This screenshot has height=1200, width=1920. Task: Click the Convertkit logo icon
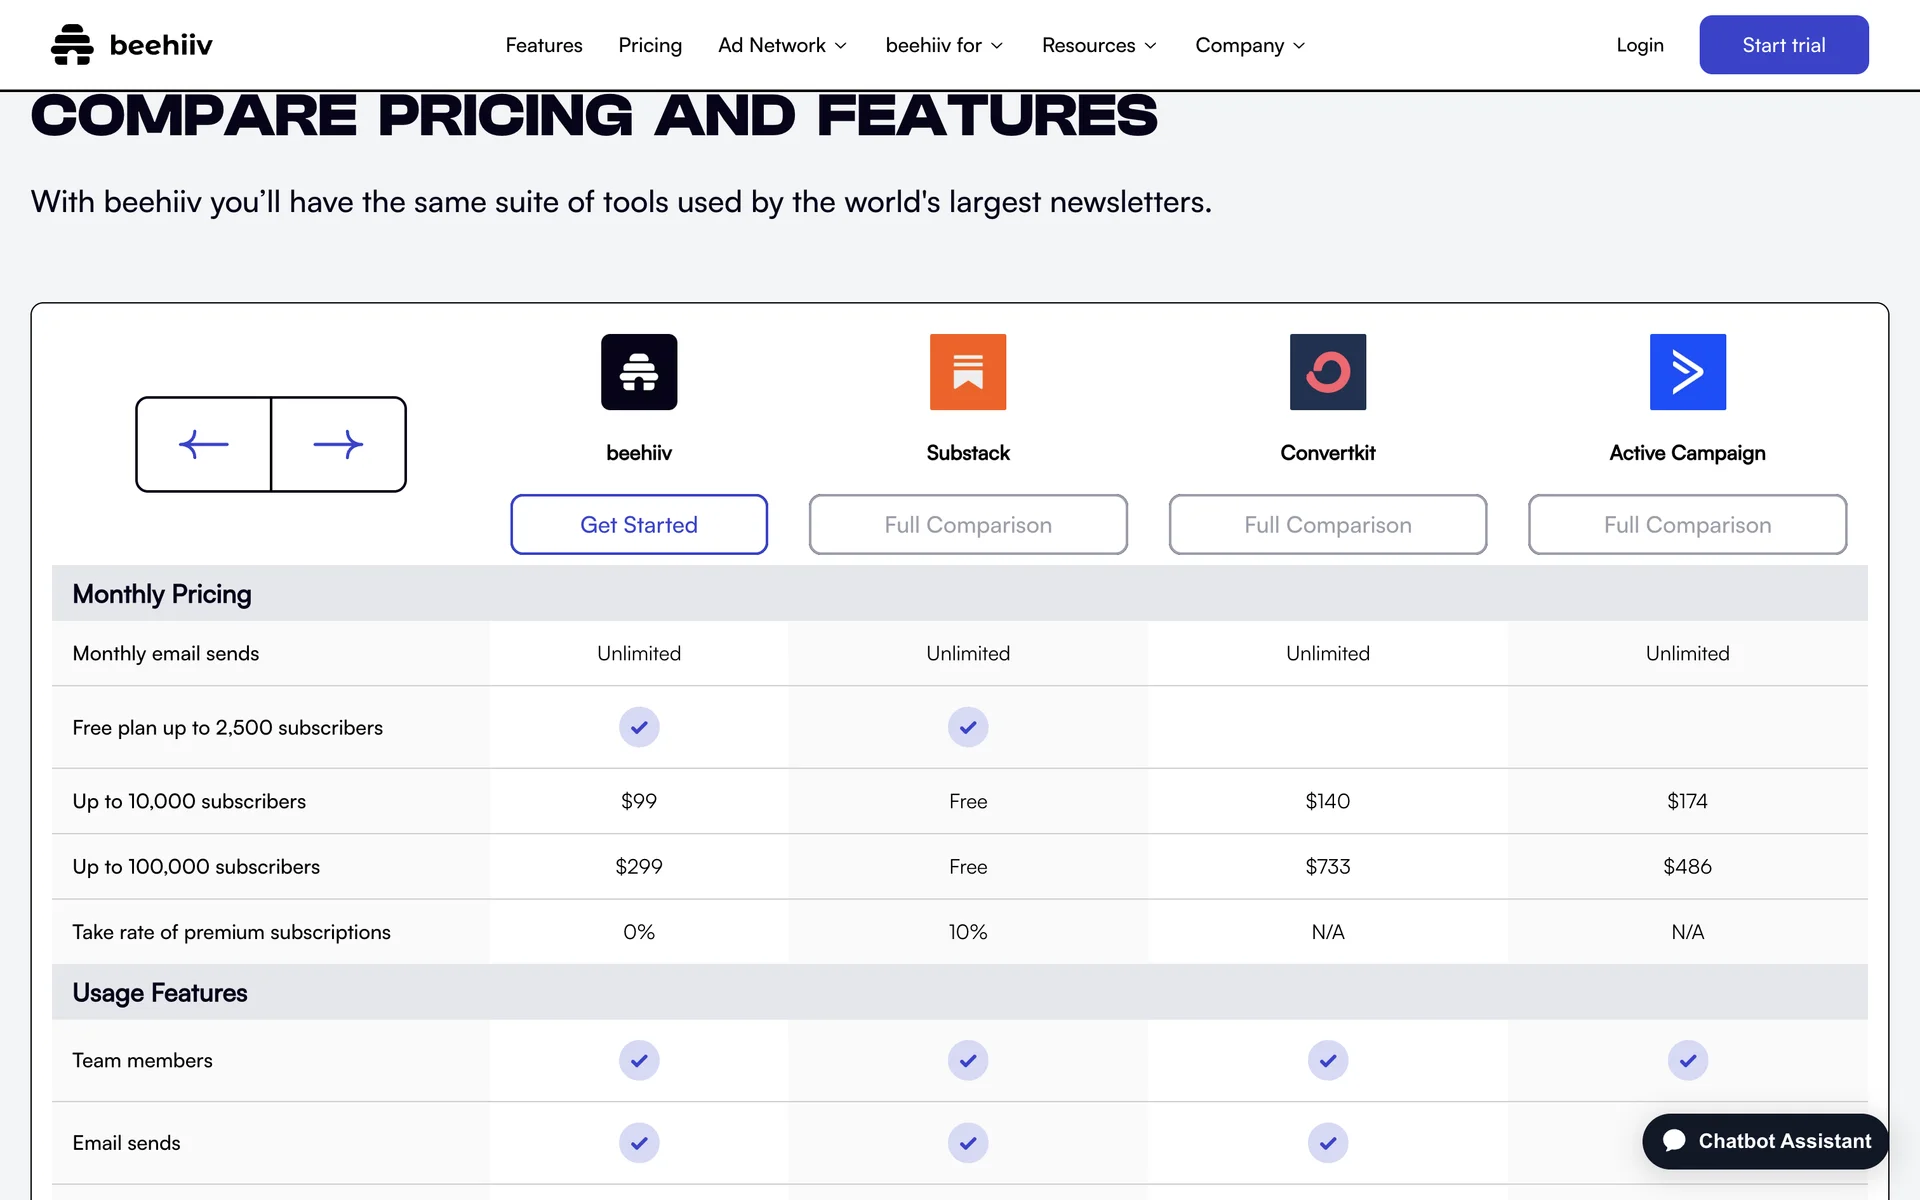pyautogui.click(x=1327, y=372)
